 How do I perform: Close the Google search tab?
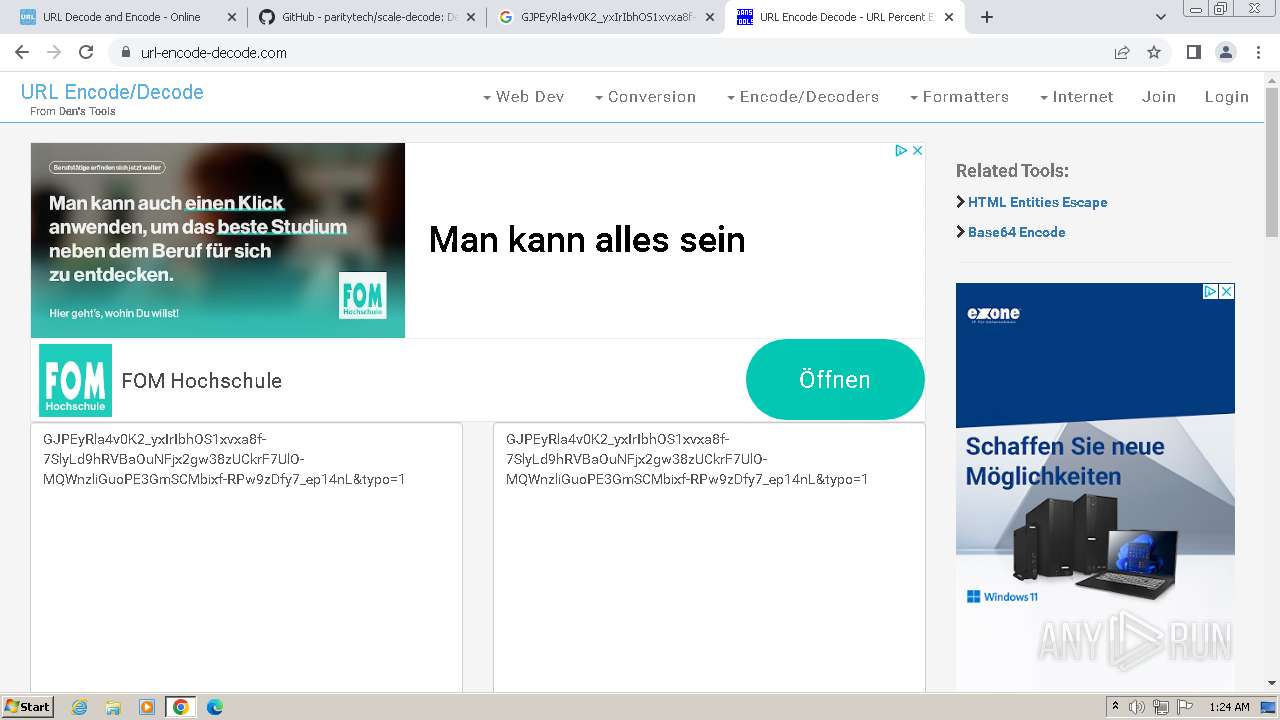pyautogui.click(x=710, y=17)
